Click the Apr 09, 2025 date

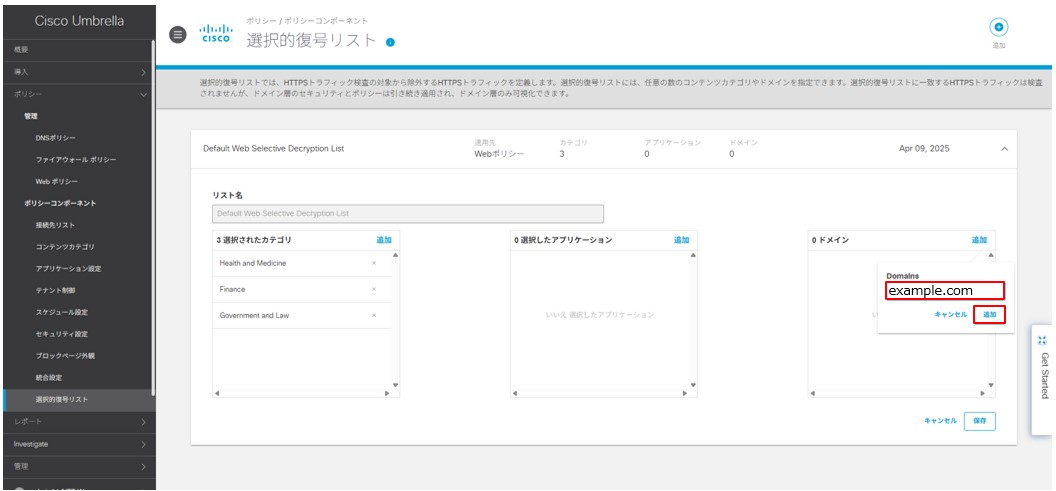pyautogui.click(x=923, y=148)
